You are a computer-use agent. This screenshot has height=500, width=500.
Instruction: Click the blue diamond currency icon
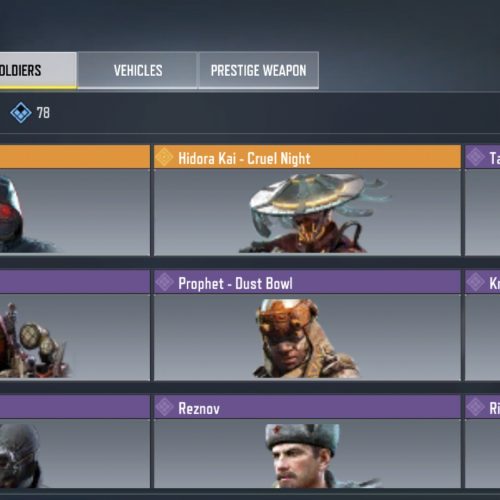click(x=21, y=113)
